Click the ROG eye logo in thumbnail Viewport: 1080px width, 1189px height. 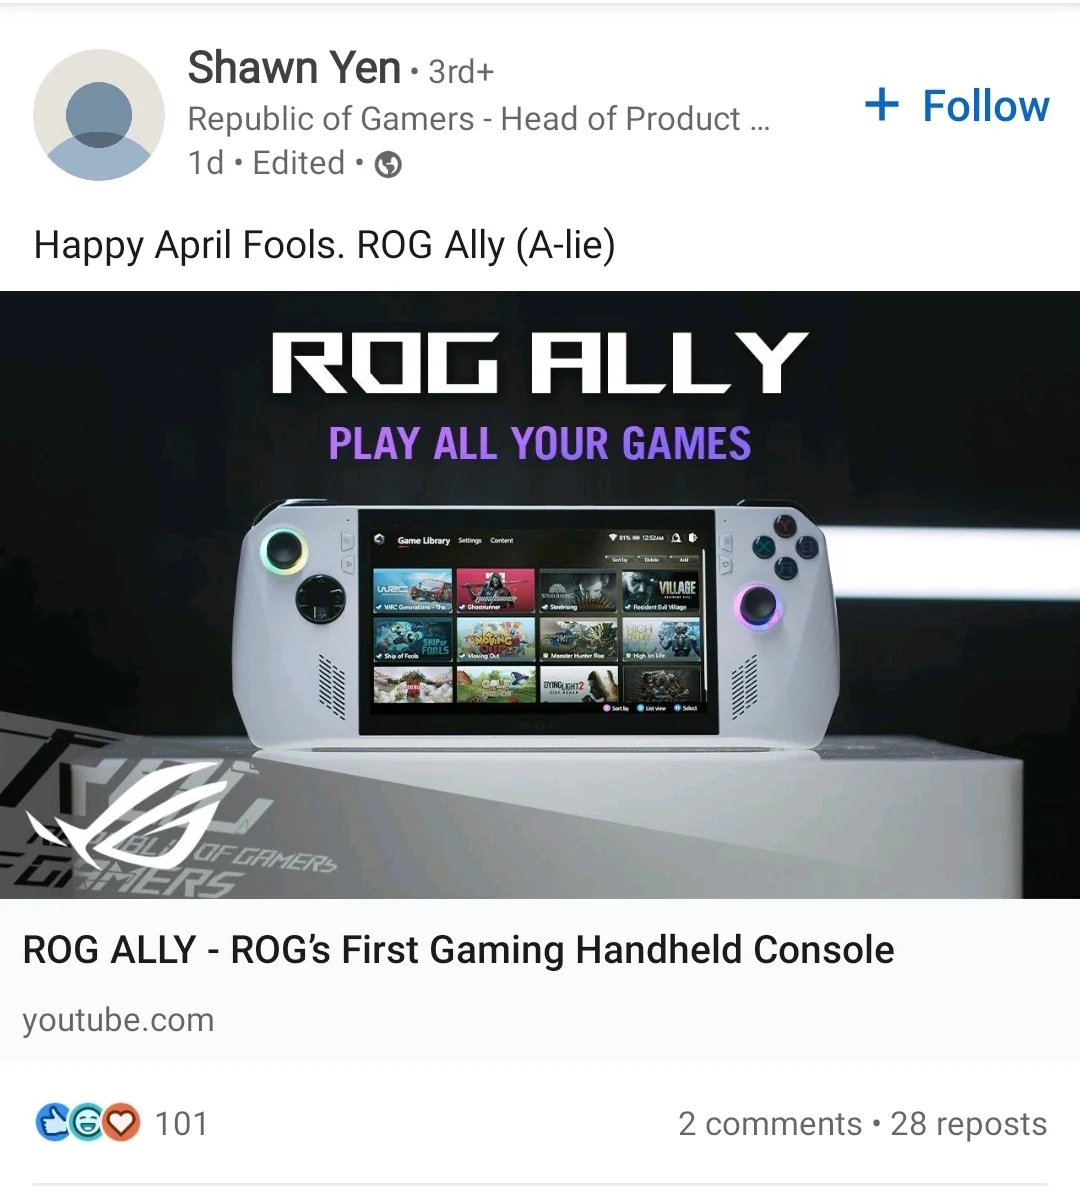(x=125, y=817)
